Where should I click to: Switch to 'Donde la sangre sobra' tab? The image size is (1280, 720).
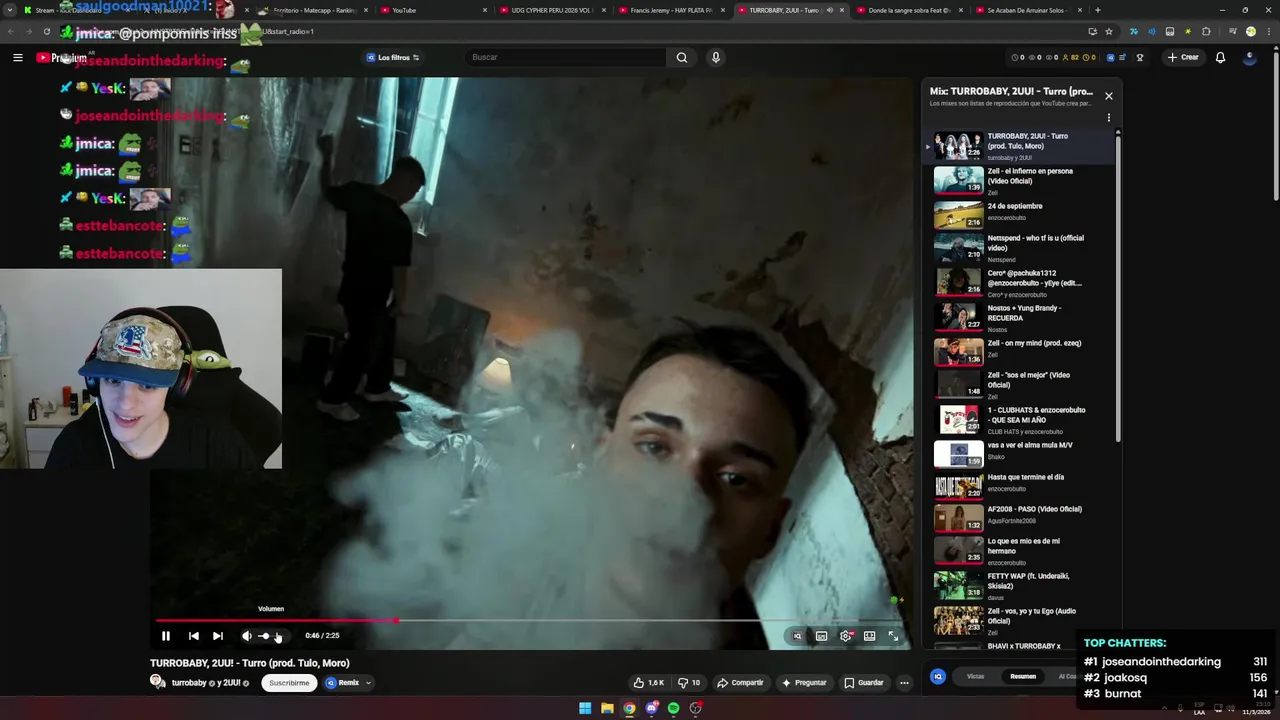click(x=909, y=10)
